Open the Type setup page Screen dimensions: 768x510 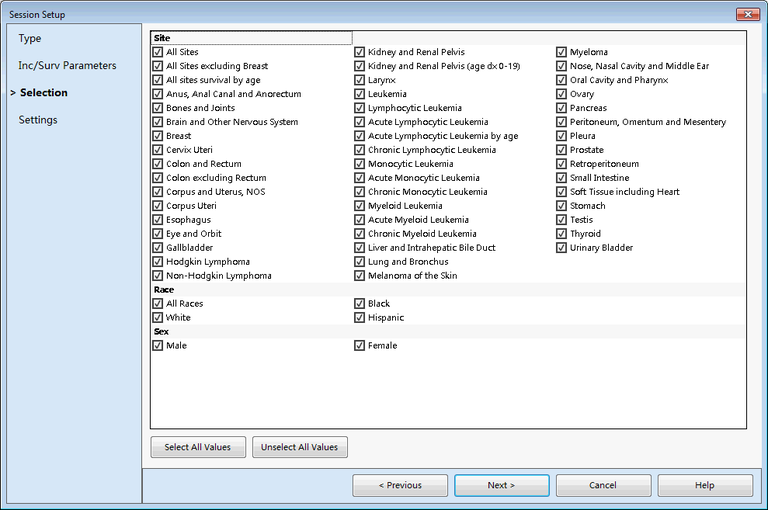30,39
